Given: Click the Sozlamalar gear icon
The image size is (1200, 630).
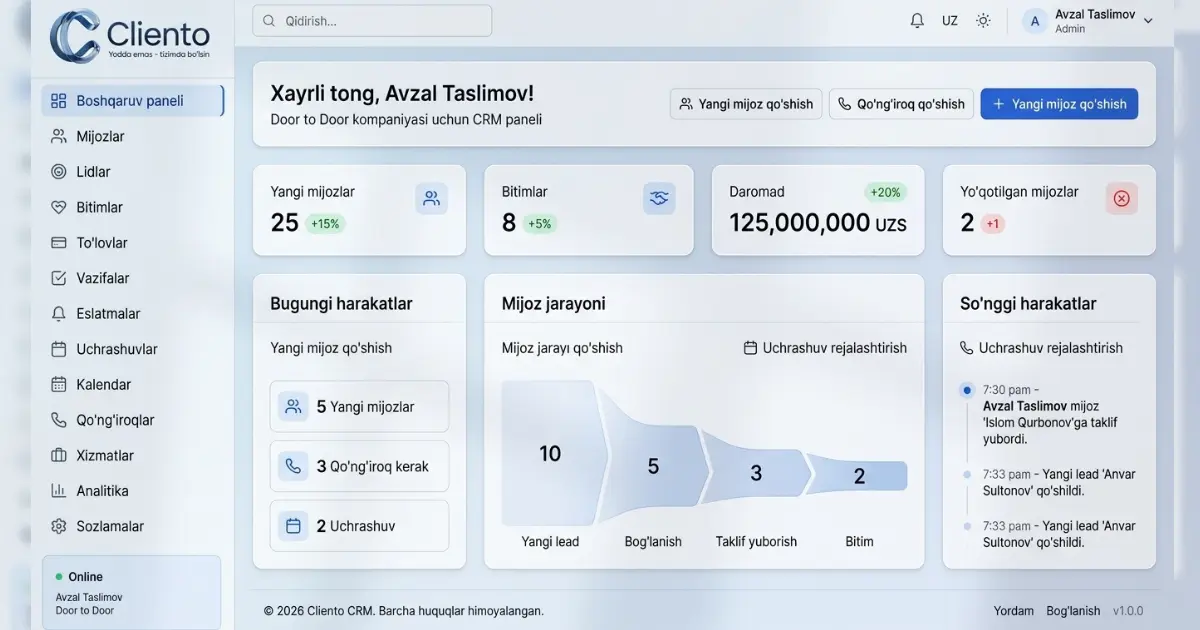Looking at the screenshot, I should coord(58,526).
